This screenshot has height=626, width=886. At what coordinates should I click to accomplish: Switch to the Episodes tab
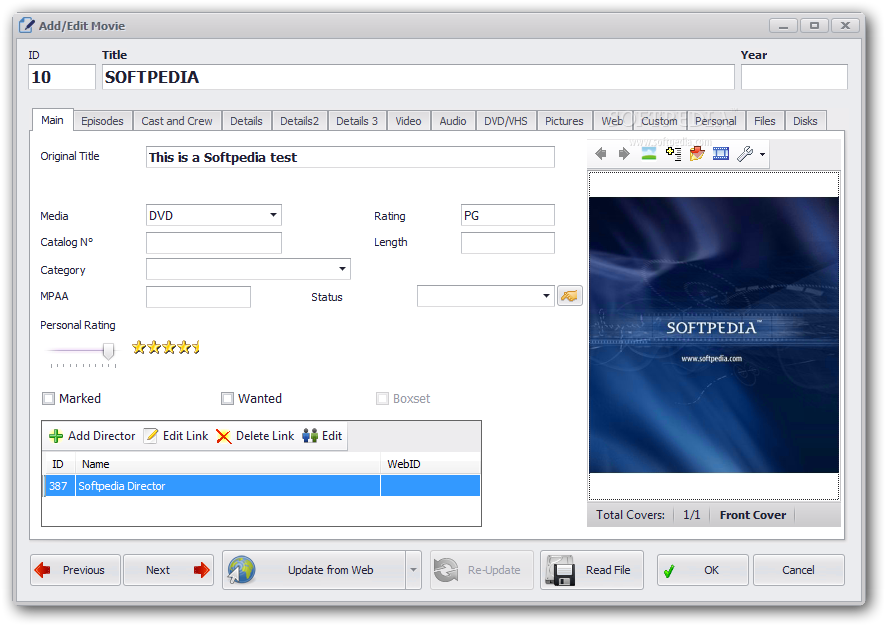[x=102, y=121]
